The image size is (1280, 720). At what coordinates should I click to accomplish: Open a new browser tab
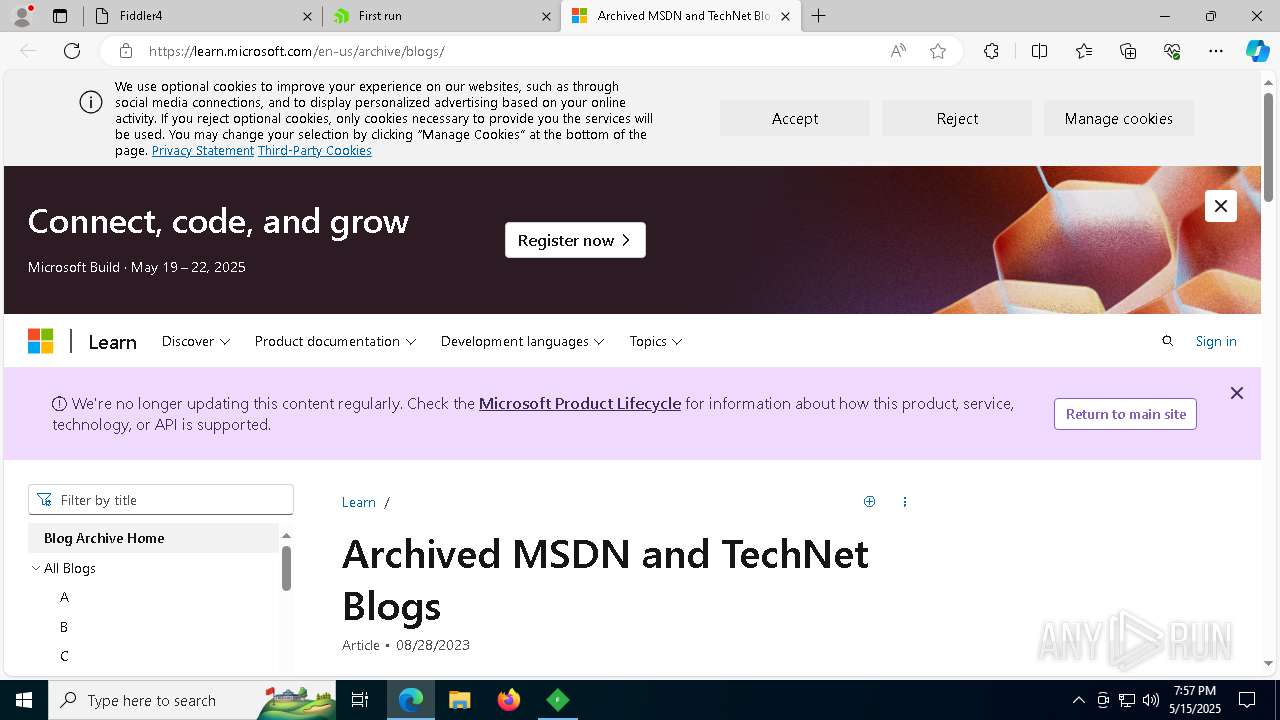pyautogui.click(x=819, y=16)
